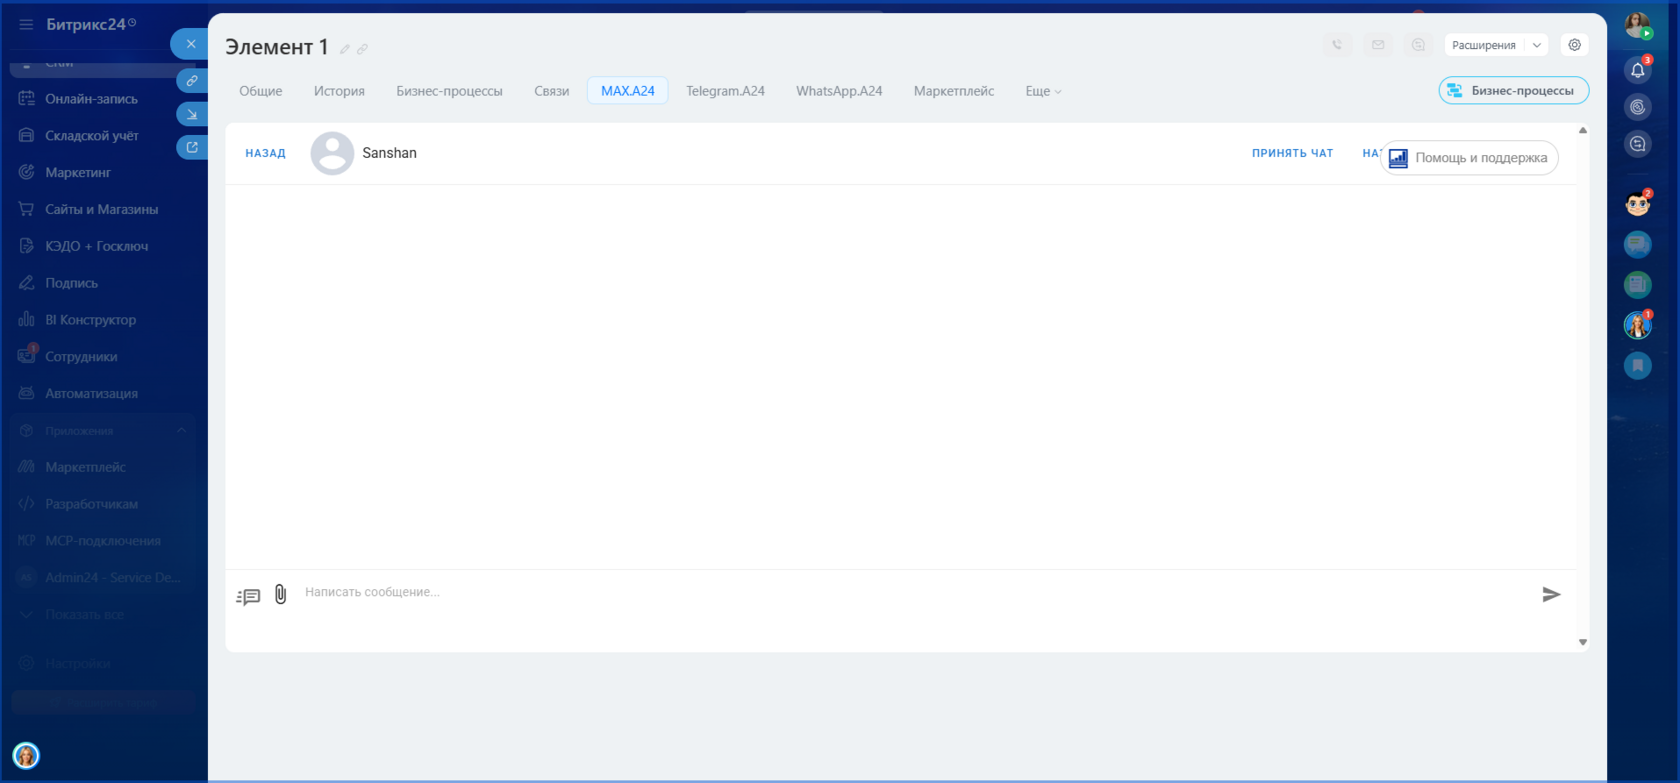Screen dimensions: 1680x783
Task: Attach a file with the paperclip icon
Action: (x=281, y=594)
